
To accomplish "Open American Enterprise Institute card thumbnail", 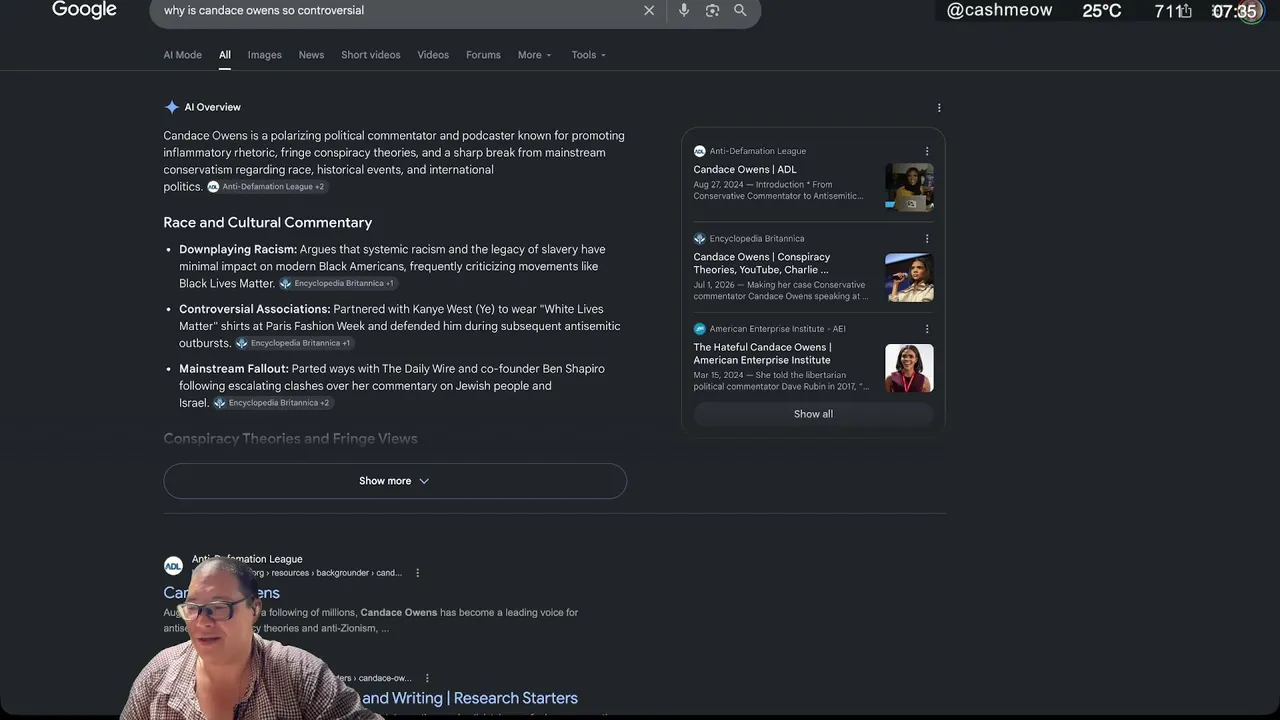I will (x=909, y=368).
